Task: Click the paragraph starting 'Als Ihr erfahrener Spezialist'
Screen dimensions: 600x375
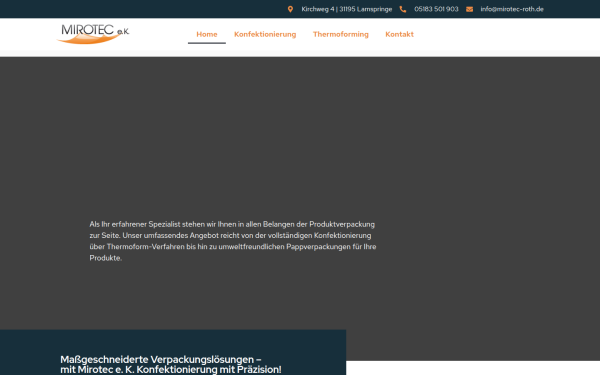Action: point(233,241)
